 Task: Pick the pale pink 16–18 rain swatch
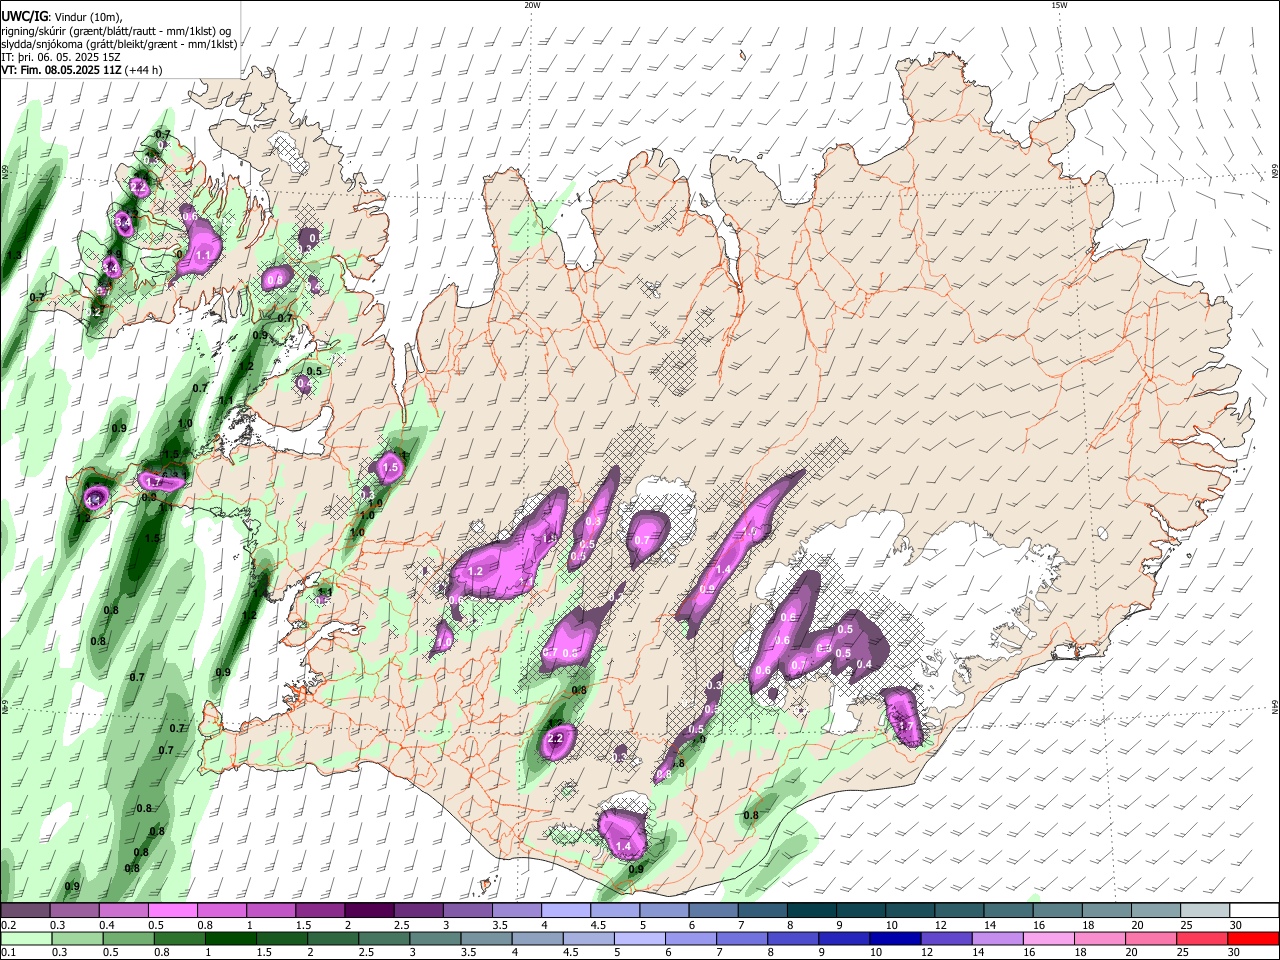[1050, 938]
